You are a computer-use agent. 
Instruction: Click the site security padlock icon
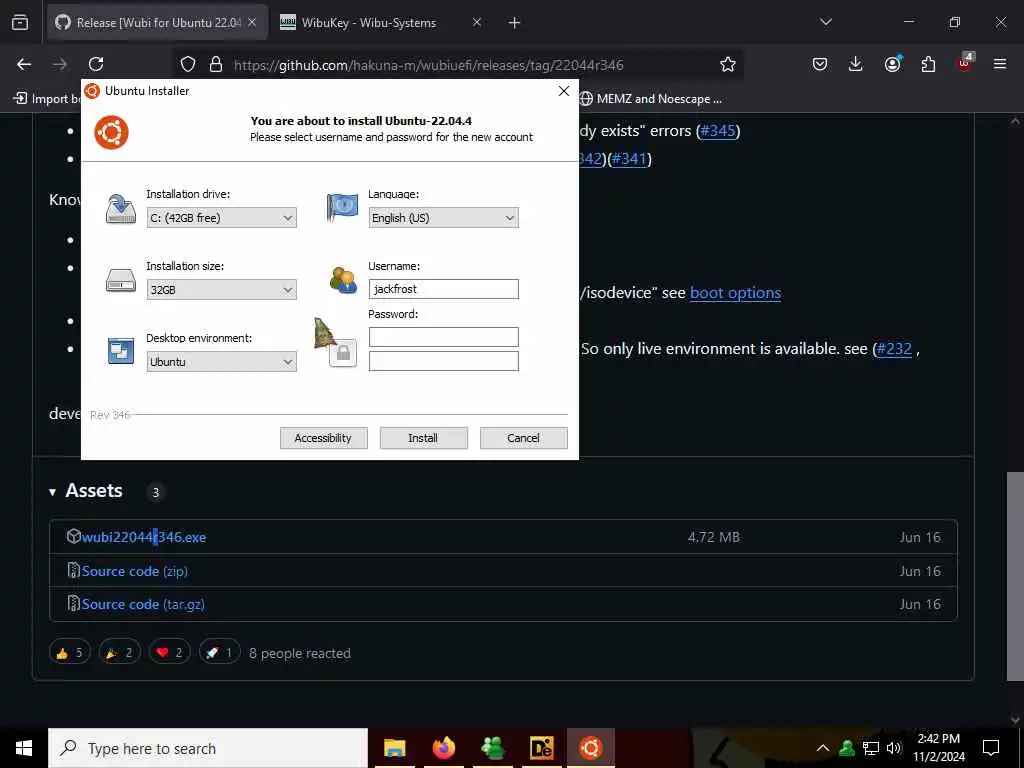216,64
